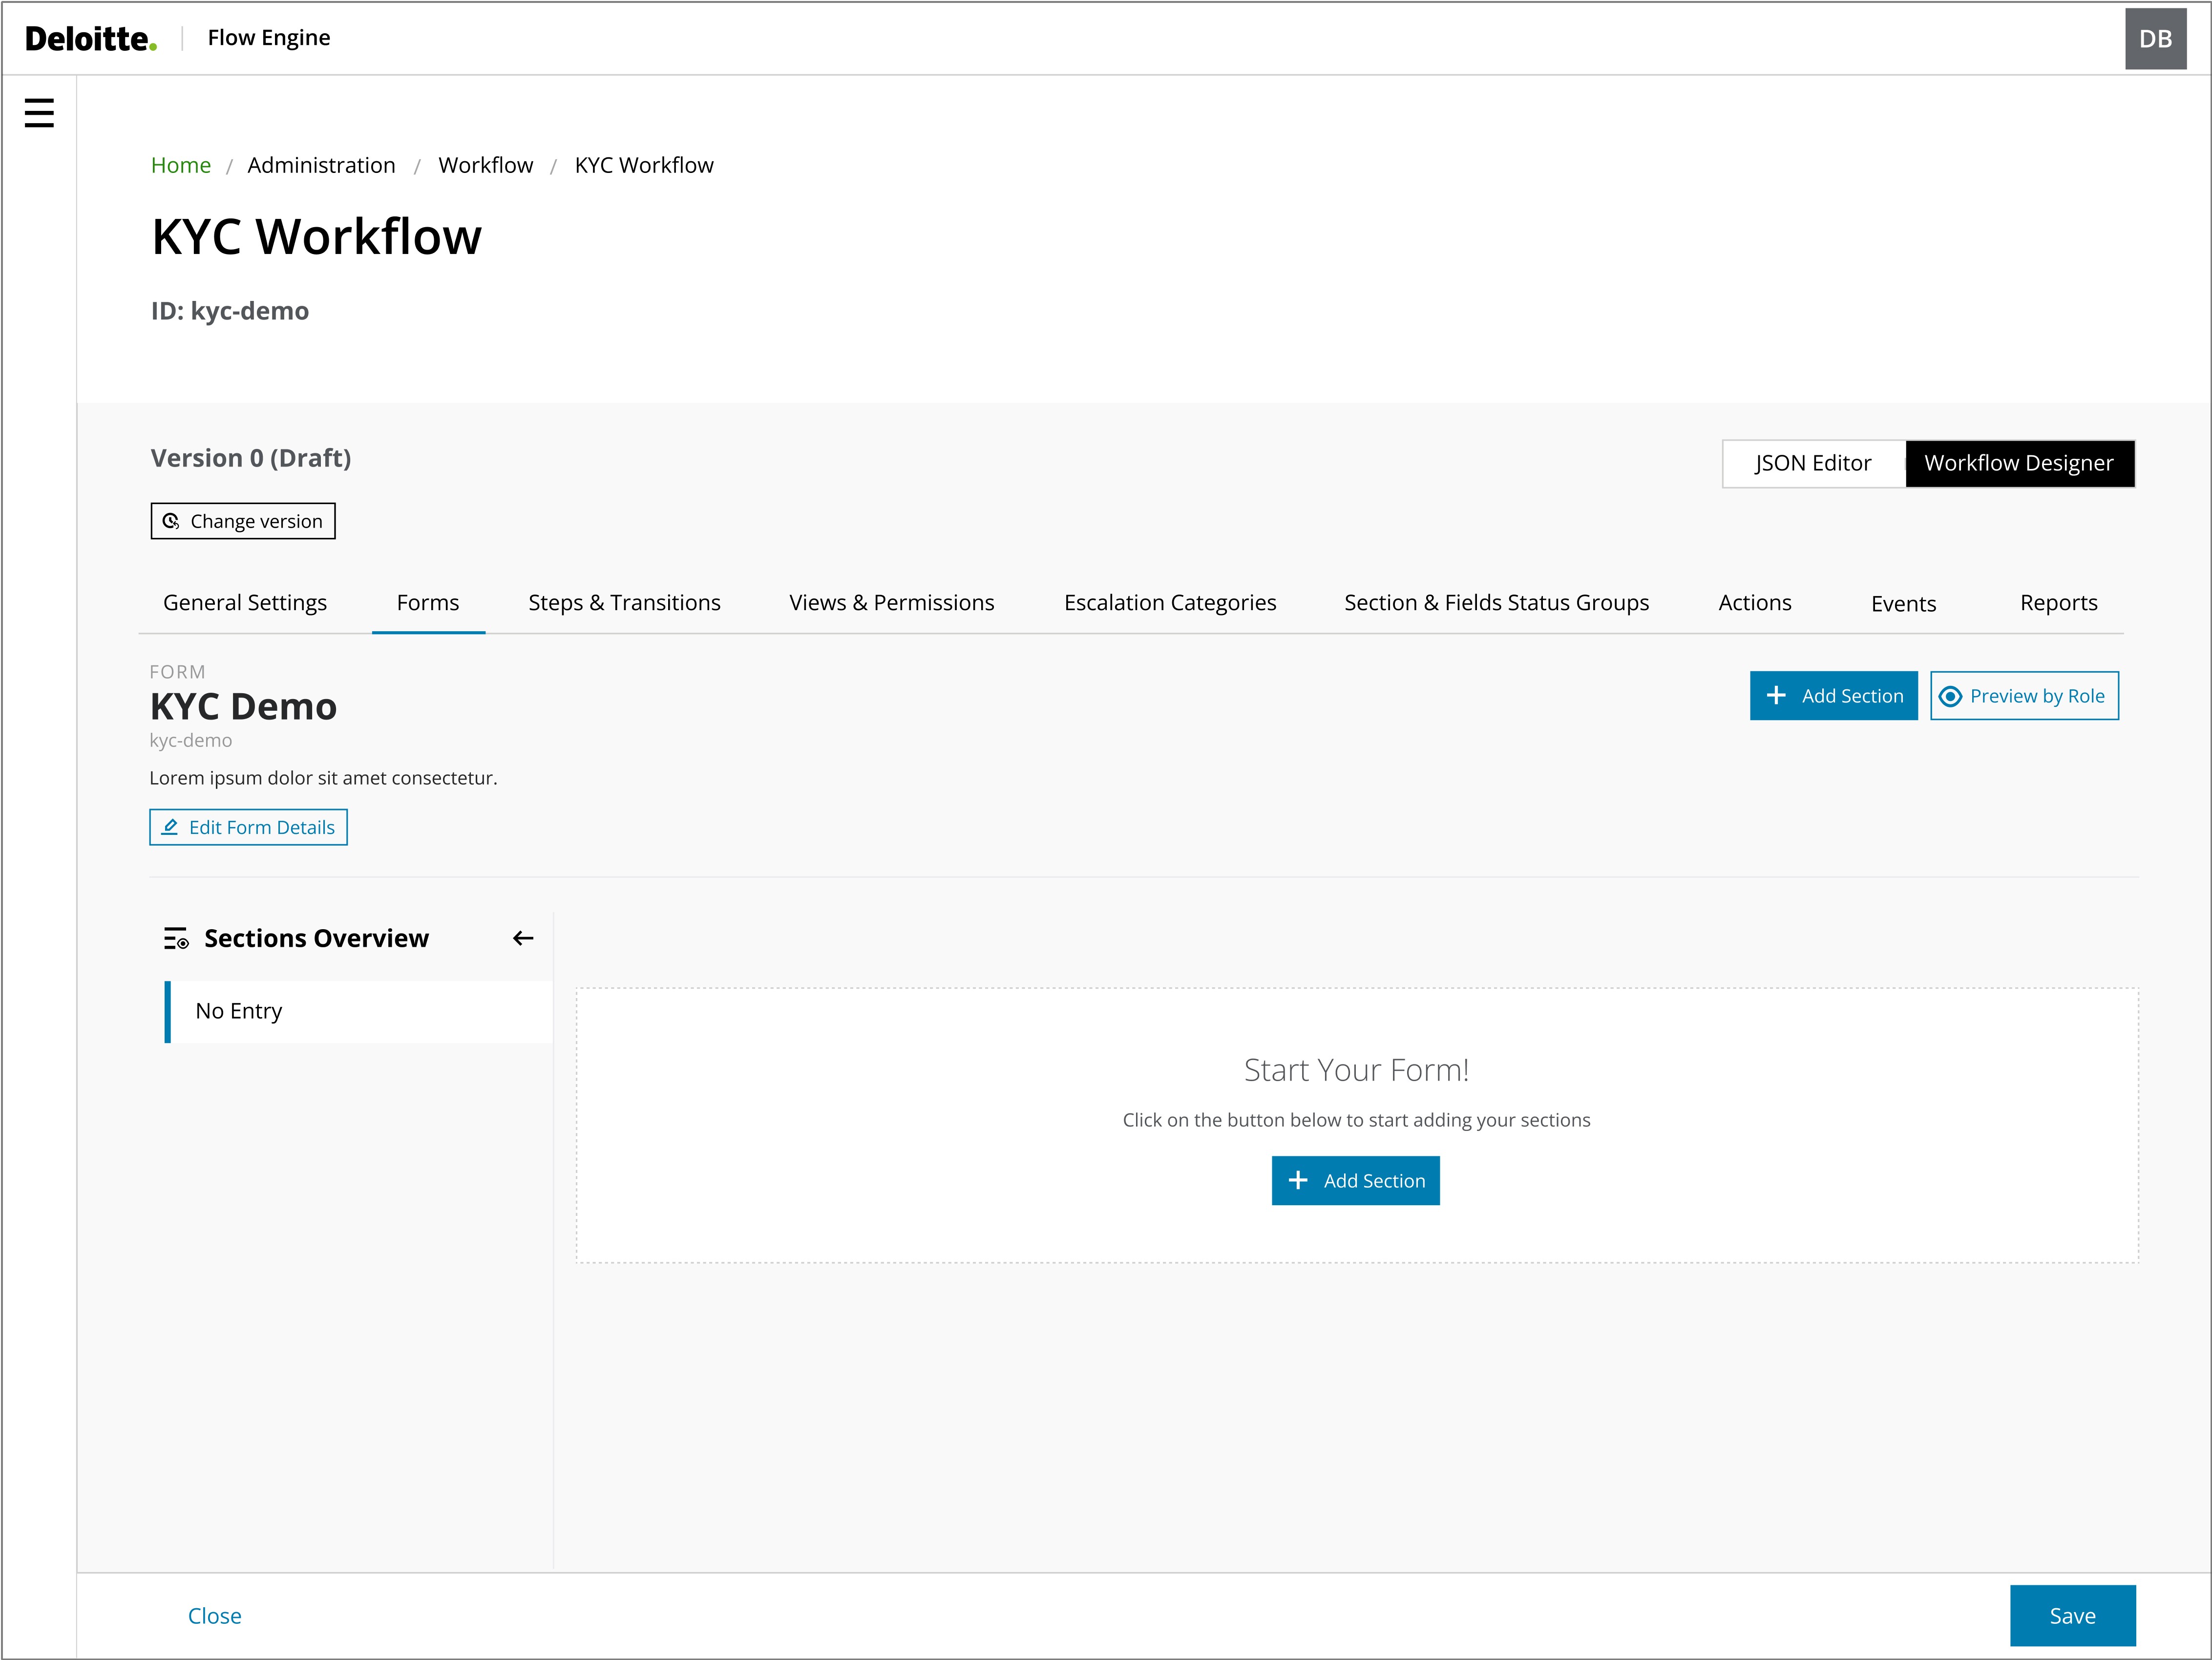The image size is (2212, 1660).
Task: Click the Deloitte logo
Action: (91, 39)
